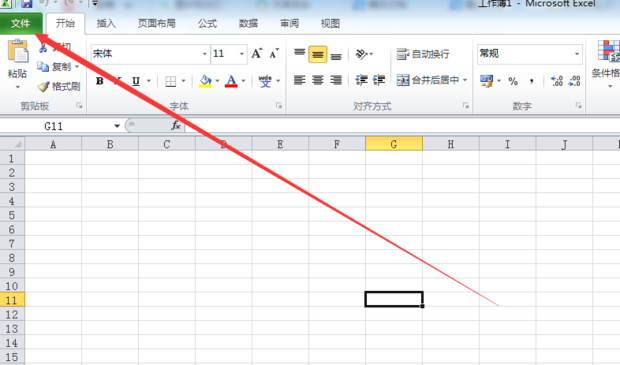620x365 pixels.
Task: Increase font size with large A icon
Action: 257,53
